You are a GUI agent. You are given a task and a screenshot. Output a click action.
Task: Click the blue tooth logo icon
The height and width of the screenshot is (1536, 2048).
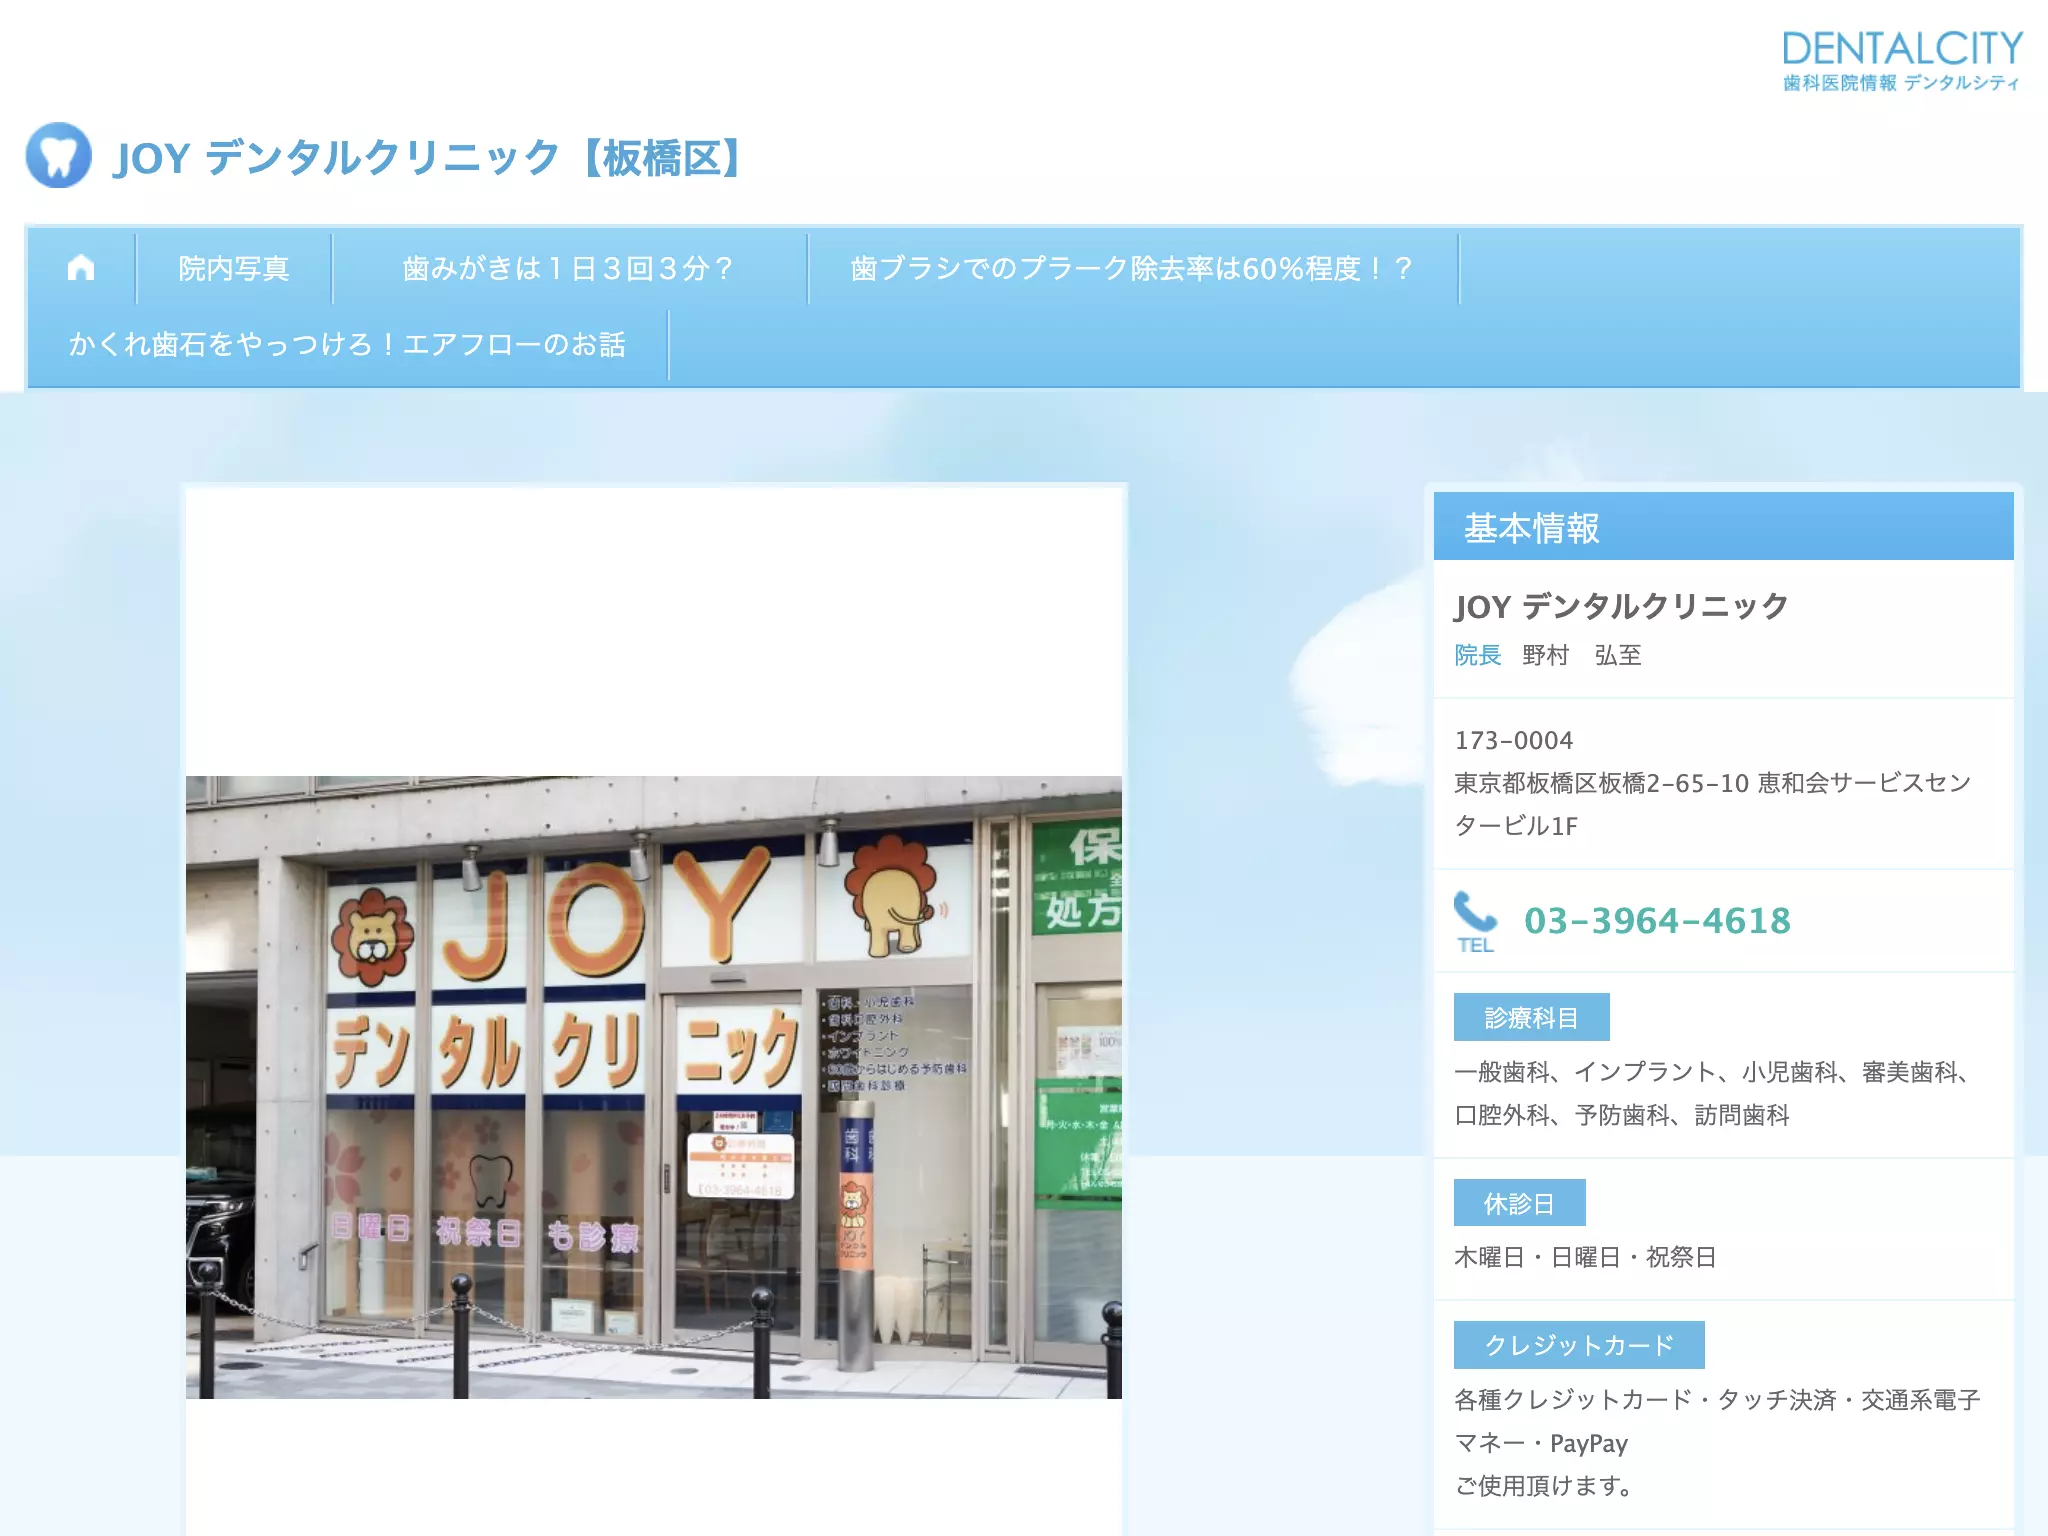[x=58, y=155]
